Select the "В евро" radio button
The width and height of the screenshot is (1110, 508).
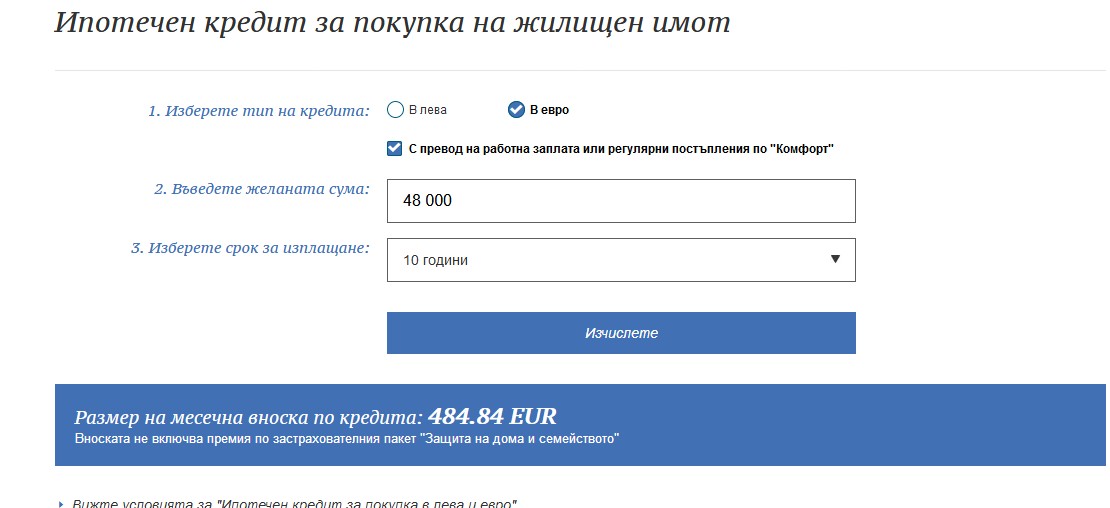(x=516, y=110)
